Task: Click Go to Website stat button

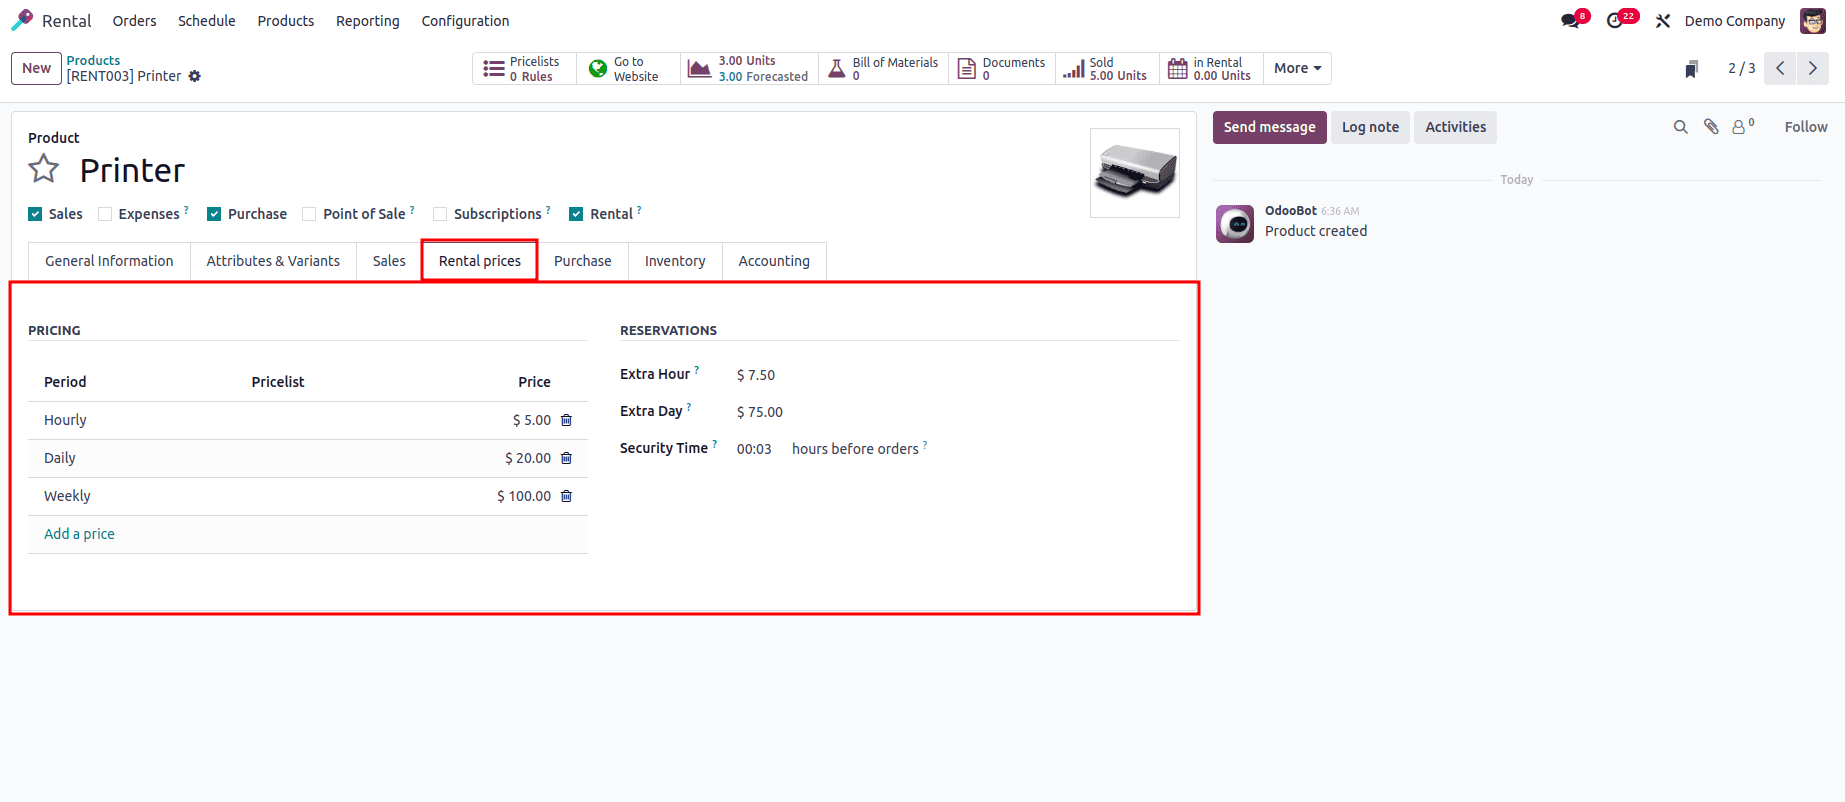Action: point(628,69)
